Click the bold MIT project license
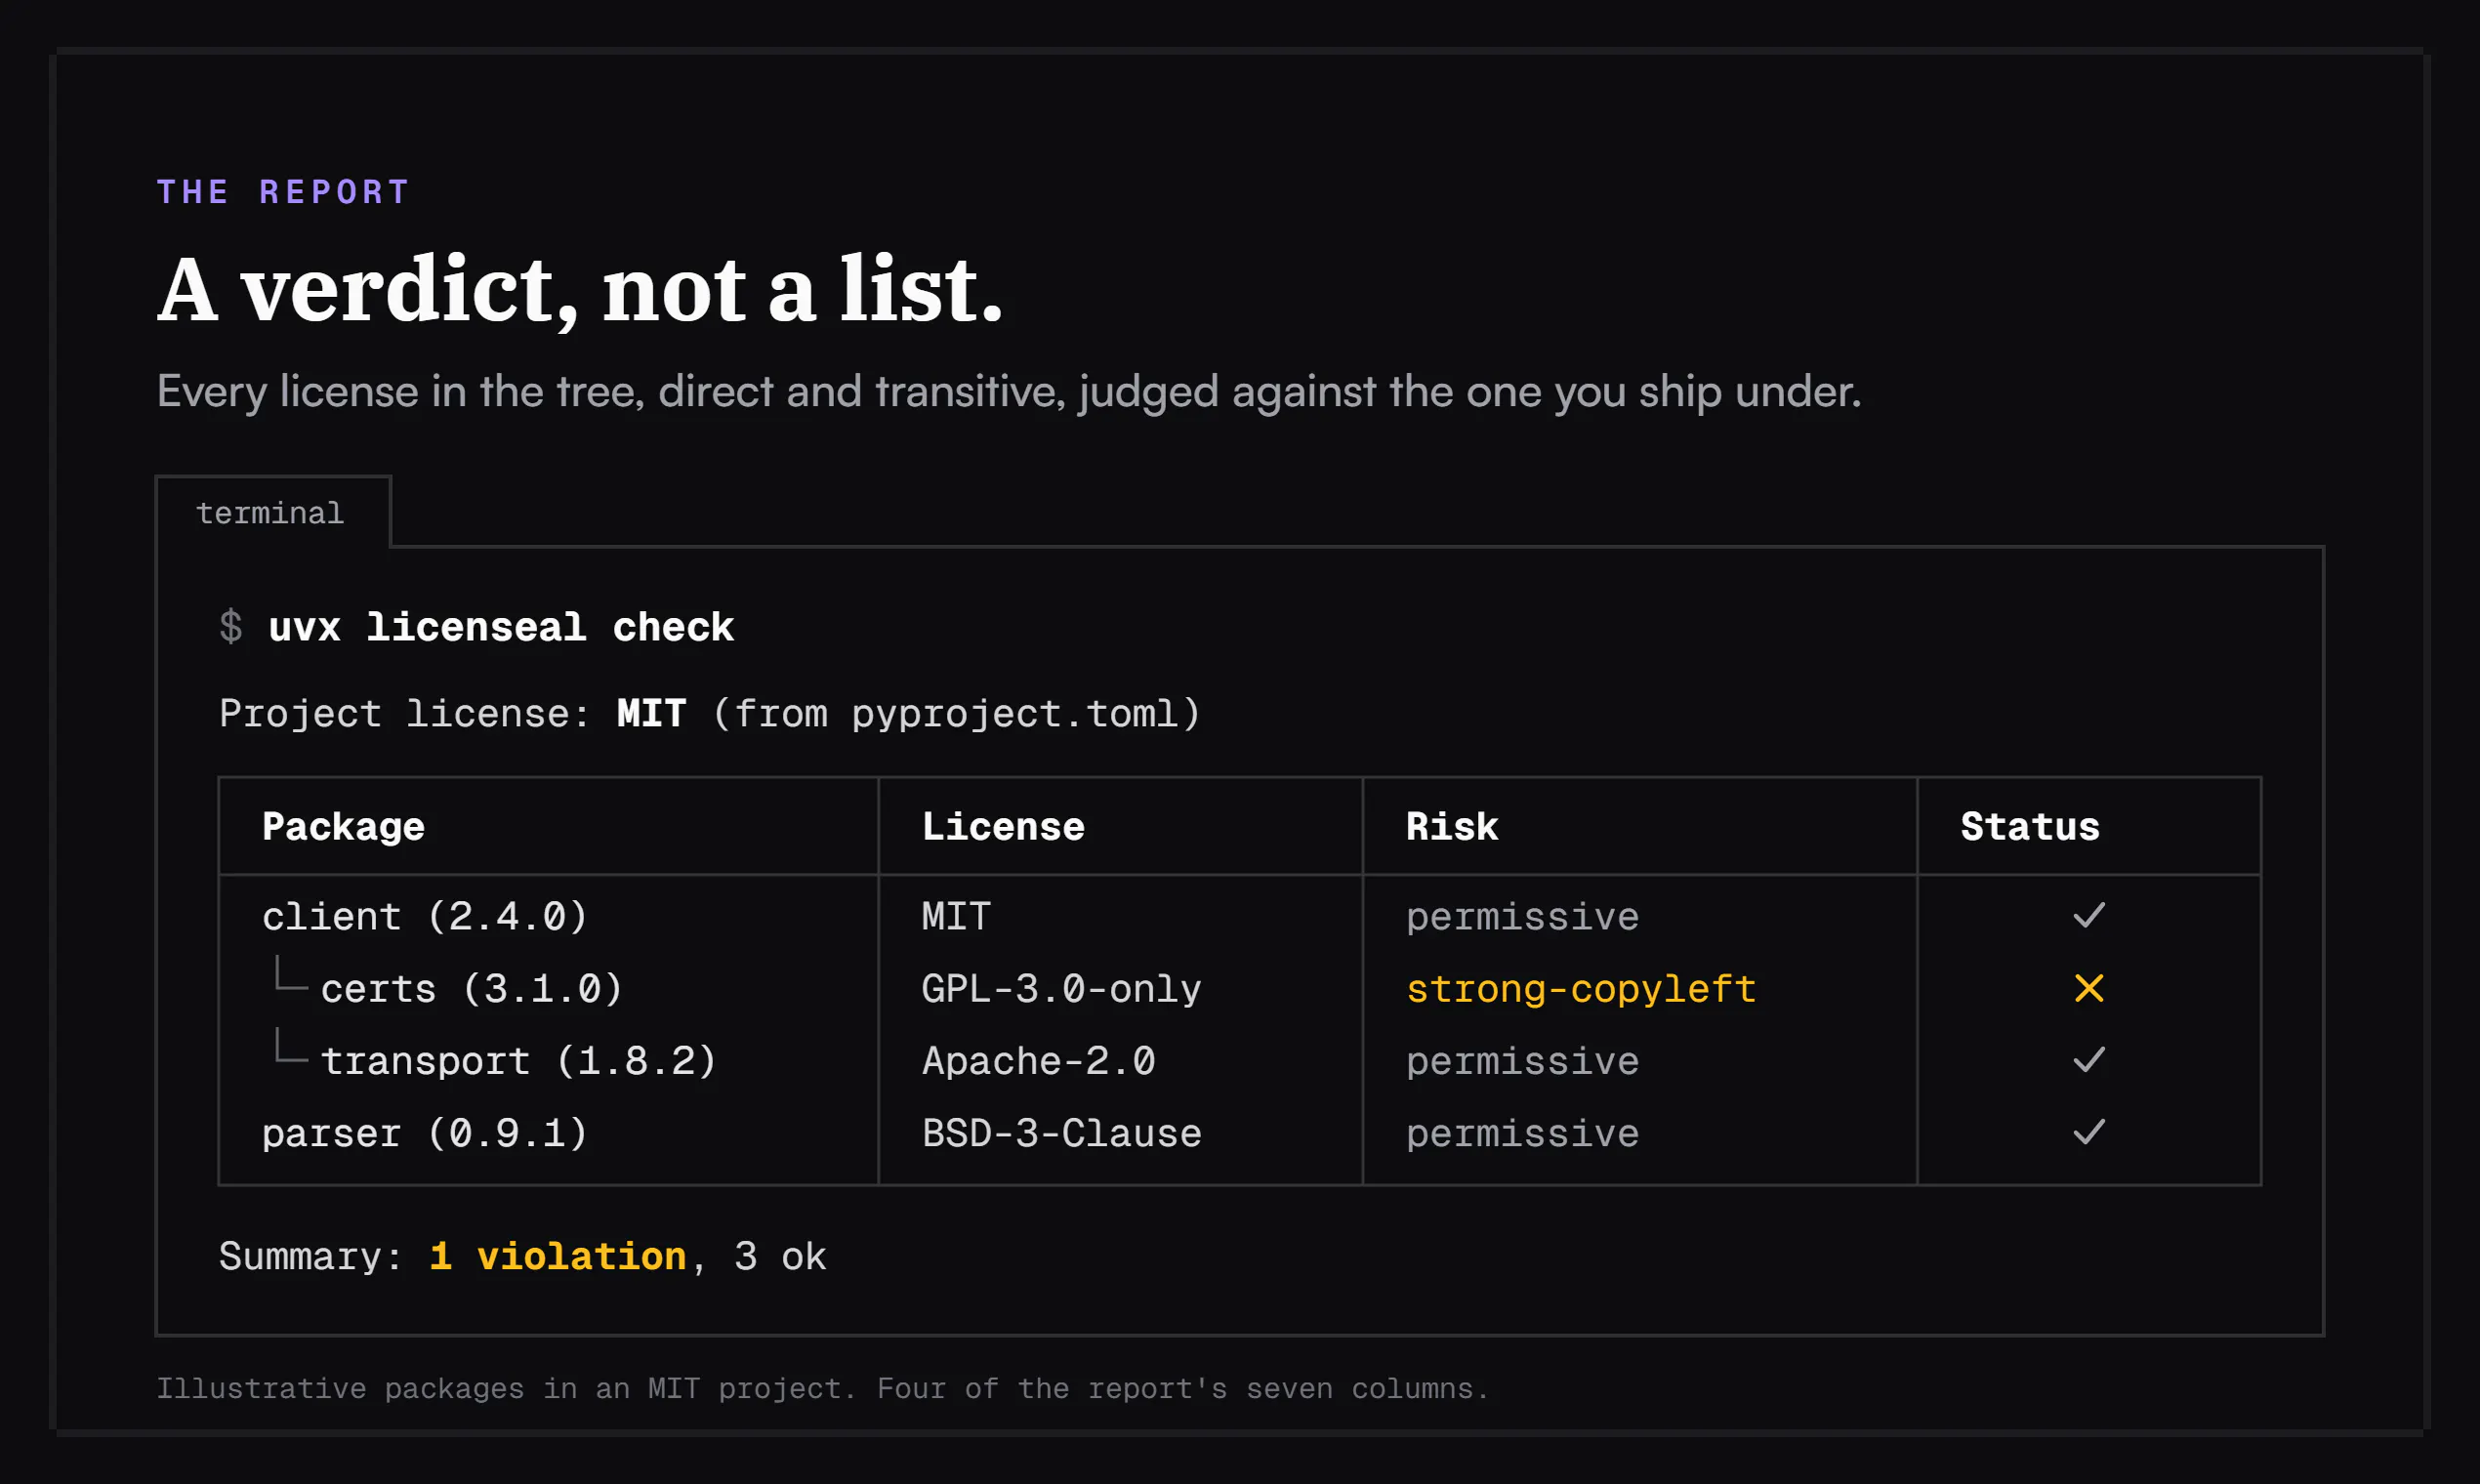Image resolution: width=2480 pixels, height=1484 pixels. point(651,714)
